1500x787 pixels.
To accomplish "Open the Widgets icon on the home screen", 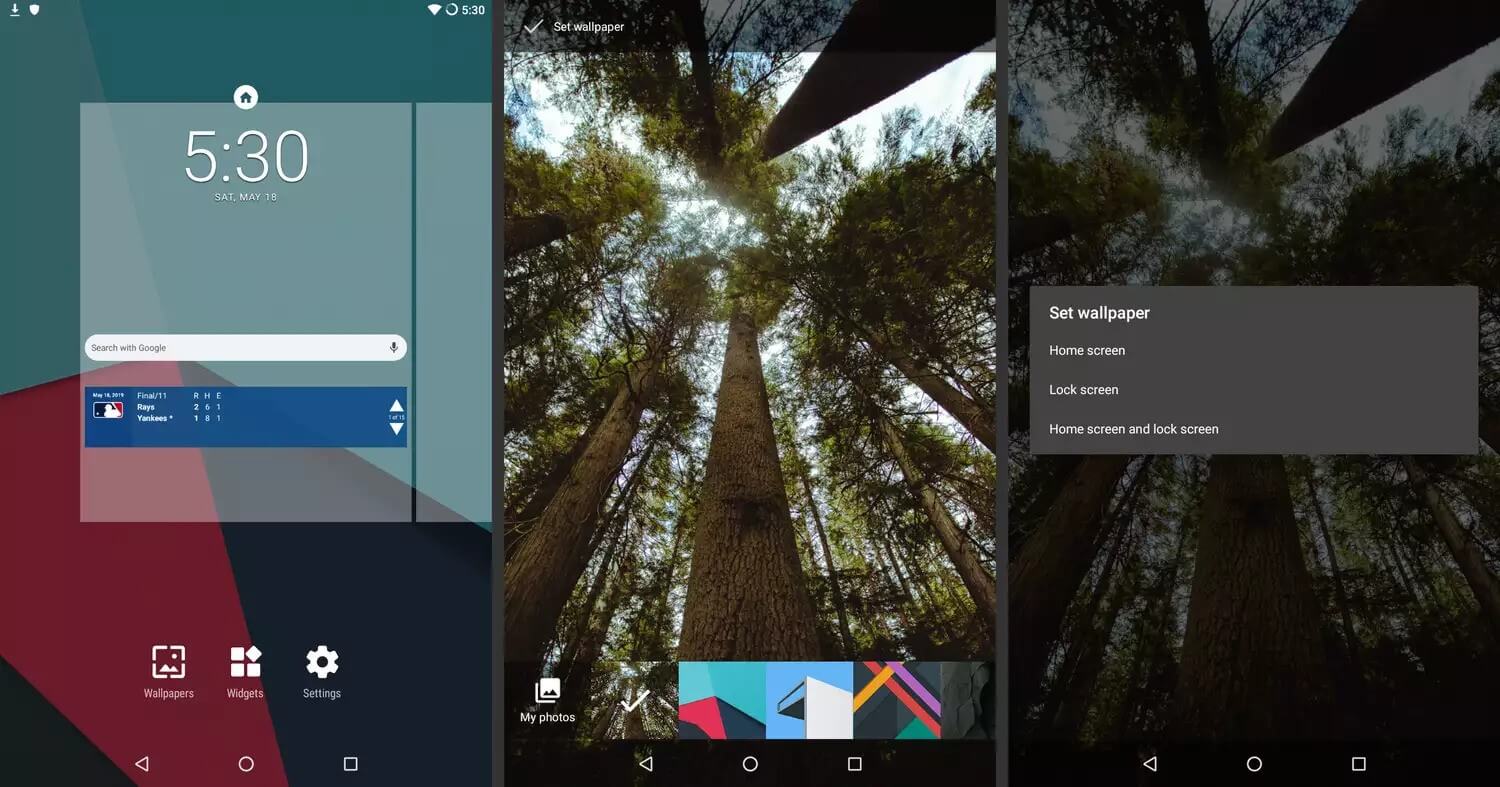I will coord(245,662).
